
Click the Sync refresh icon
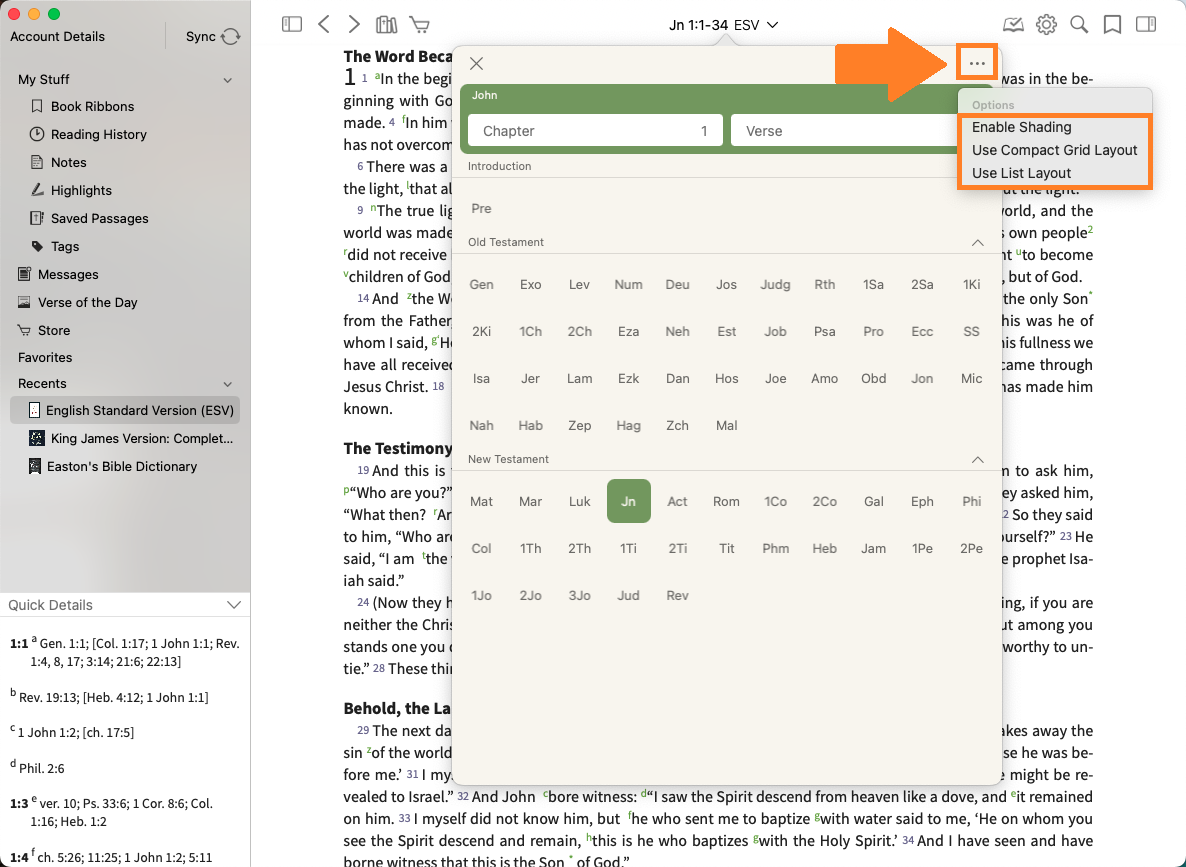click(231, 37)
